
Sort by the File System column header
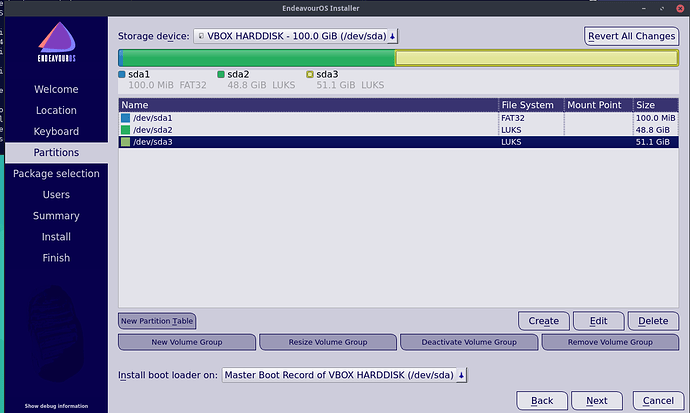pos(531,105)
